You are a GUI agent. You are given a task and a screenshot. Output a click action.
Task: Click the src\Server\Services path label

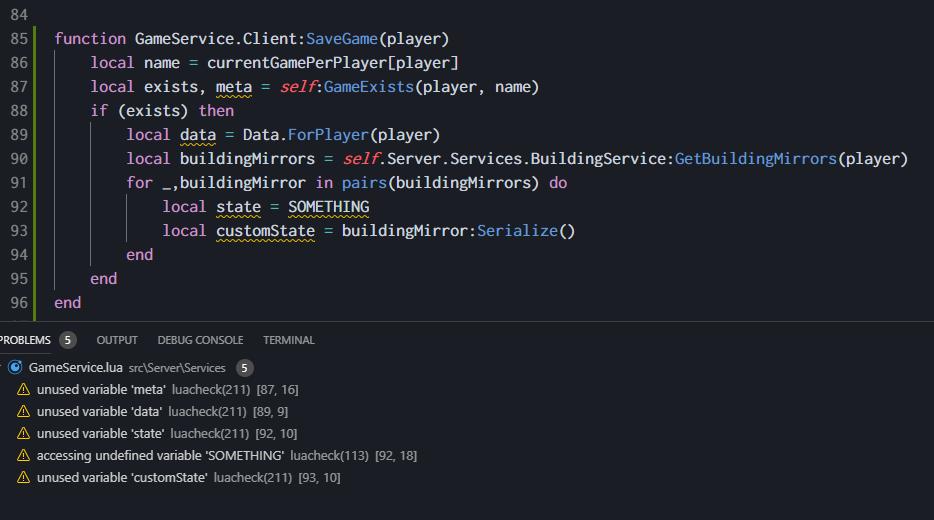[177, 368]
